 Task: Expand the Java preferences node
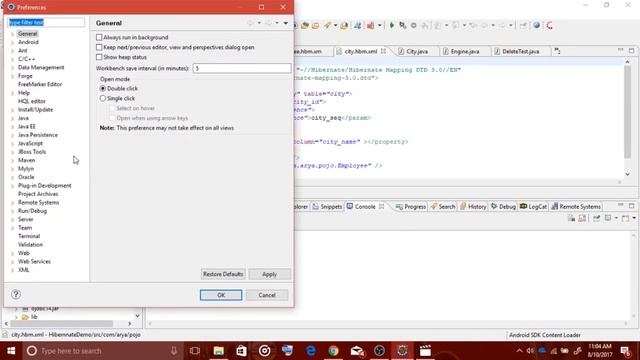(x=12, y=118)
